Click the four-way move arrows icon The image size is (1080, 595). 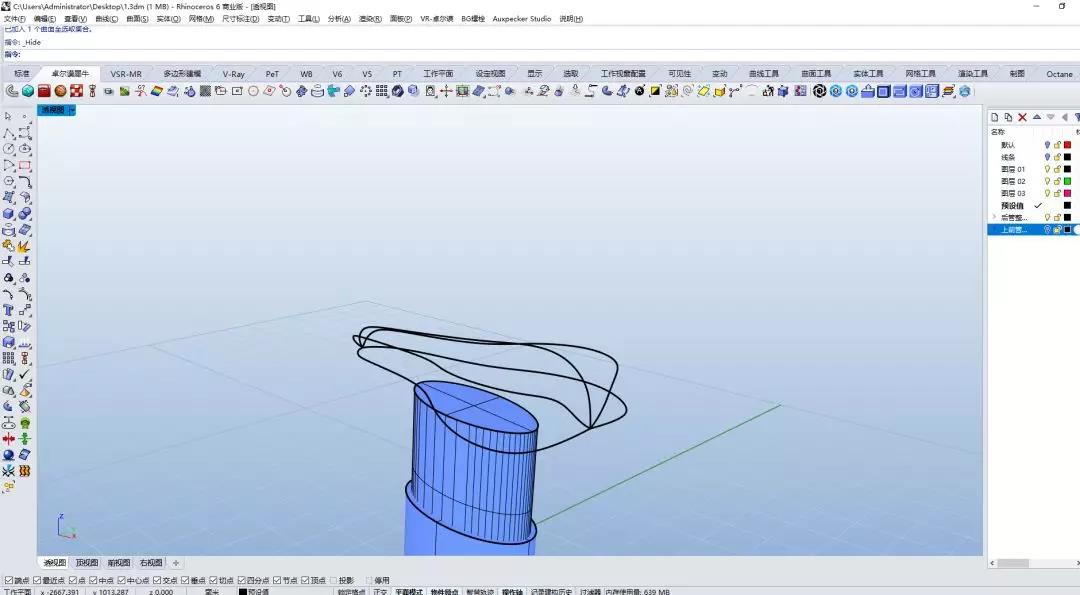tap(446, 91)
